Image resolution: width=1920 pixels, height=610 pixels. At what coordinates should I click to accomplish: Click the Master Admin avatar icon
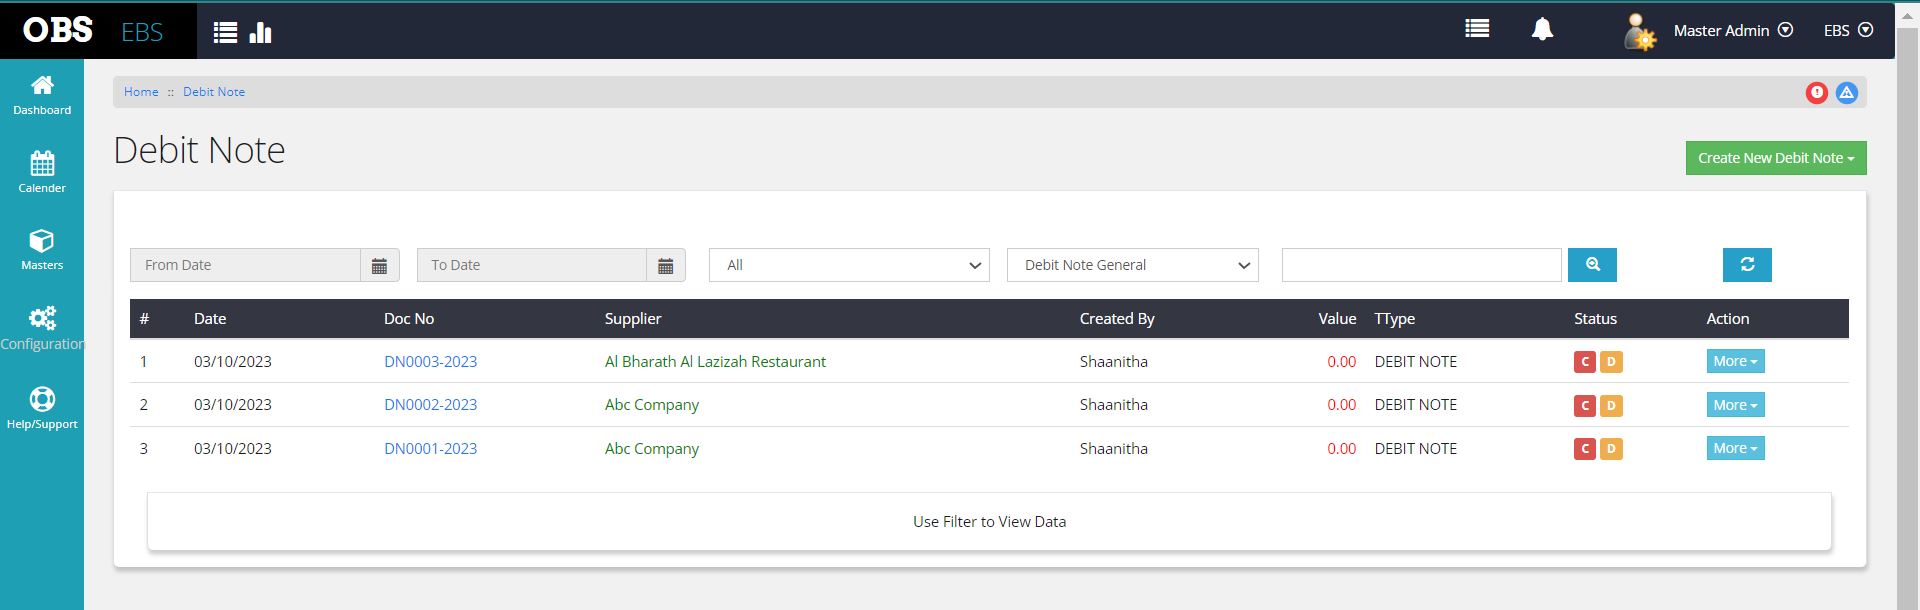tap(1639, 31)
